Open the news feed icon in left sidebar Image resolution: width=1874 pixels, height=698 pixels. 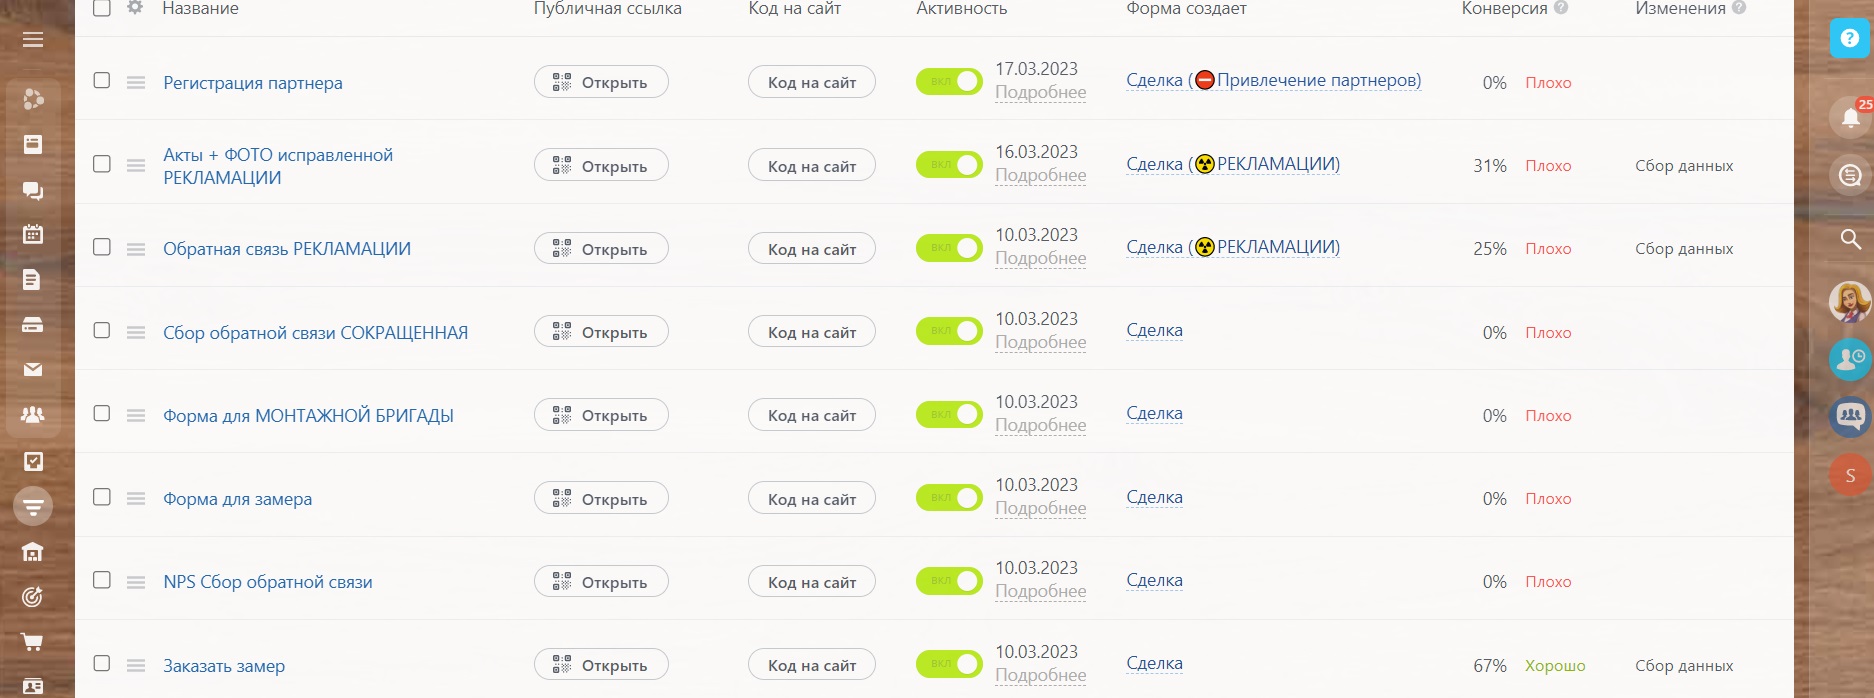click(x=33, y=144)
